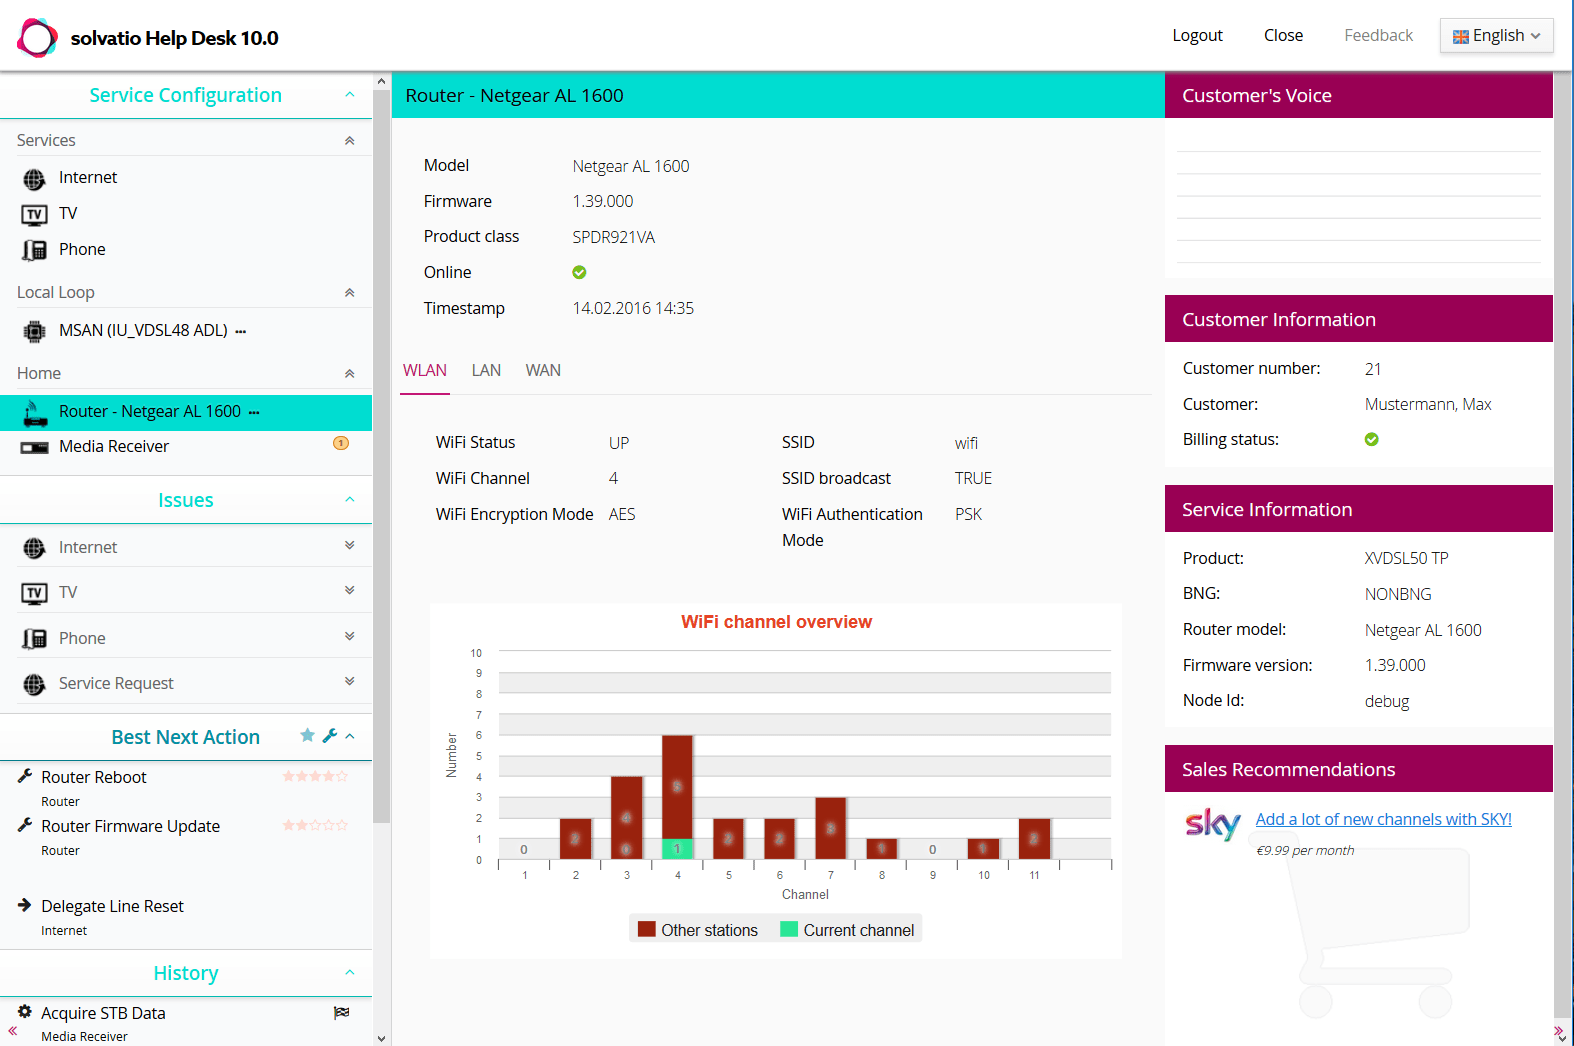Click Best Next Action wrench icon
1574x1046 pixels.
(x=329, y=735)
